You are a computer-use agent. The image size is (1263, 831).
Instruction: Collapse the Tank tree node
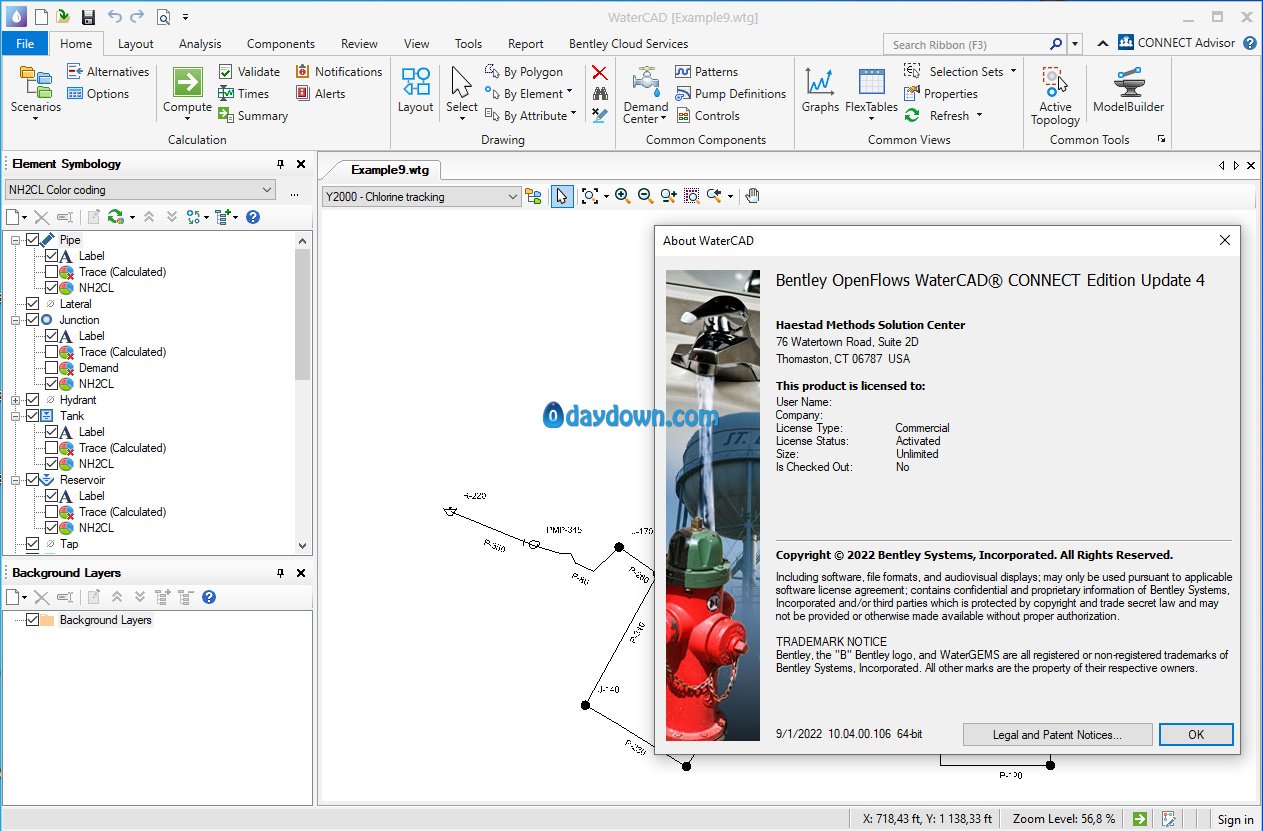coord(16,416)
